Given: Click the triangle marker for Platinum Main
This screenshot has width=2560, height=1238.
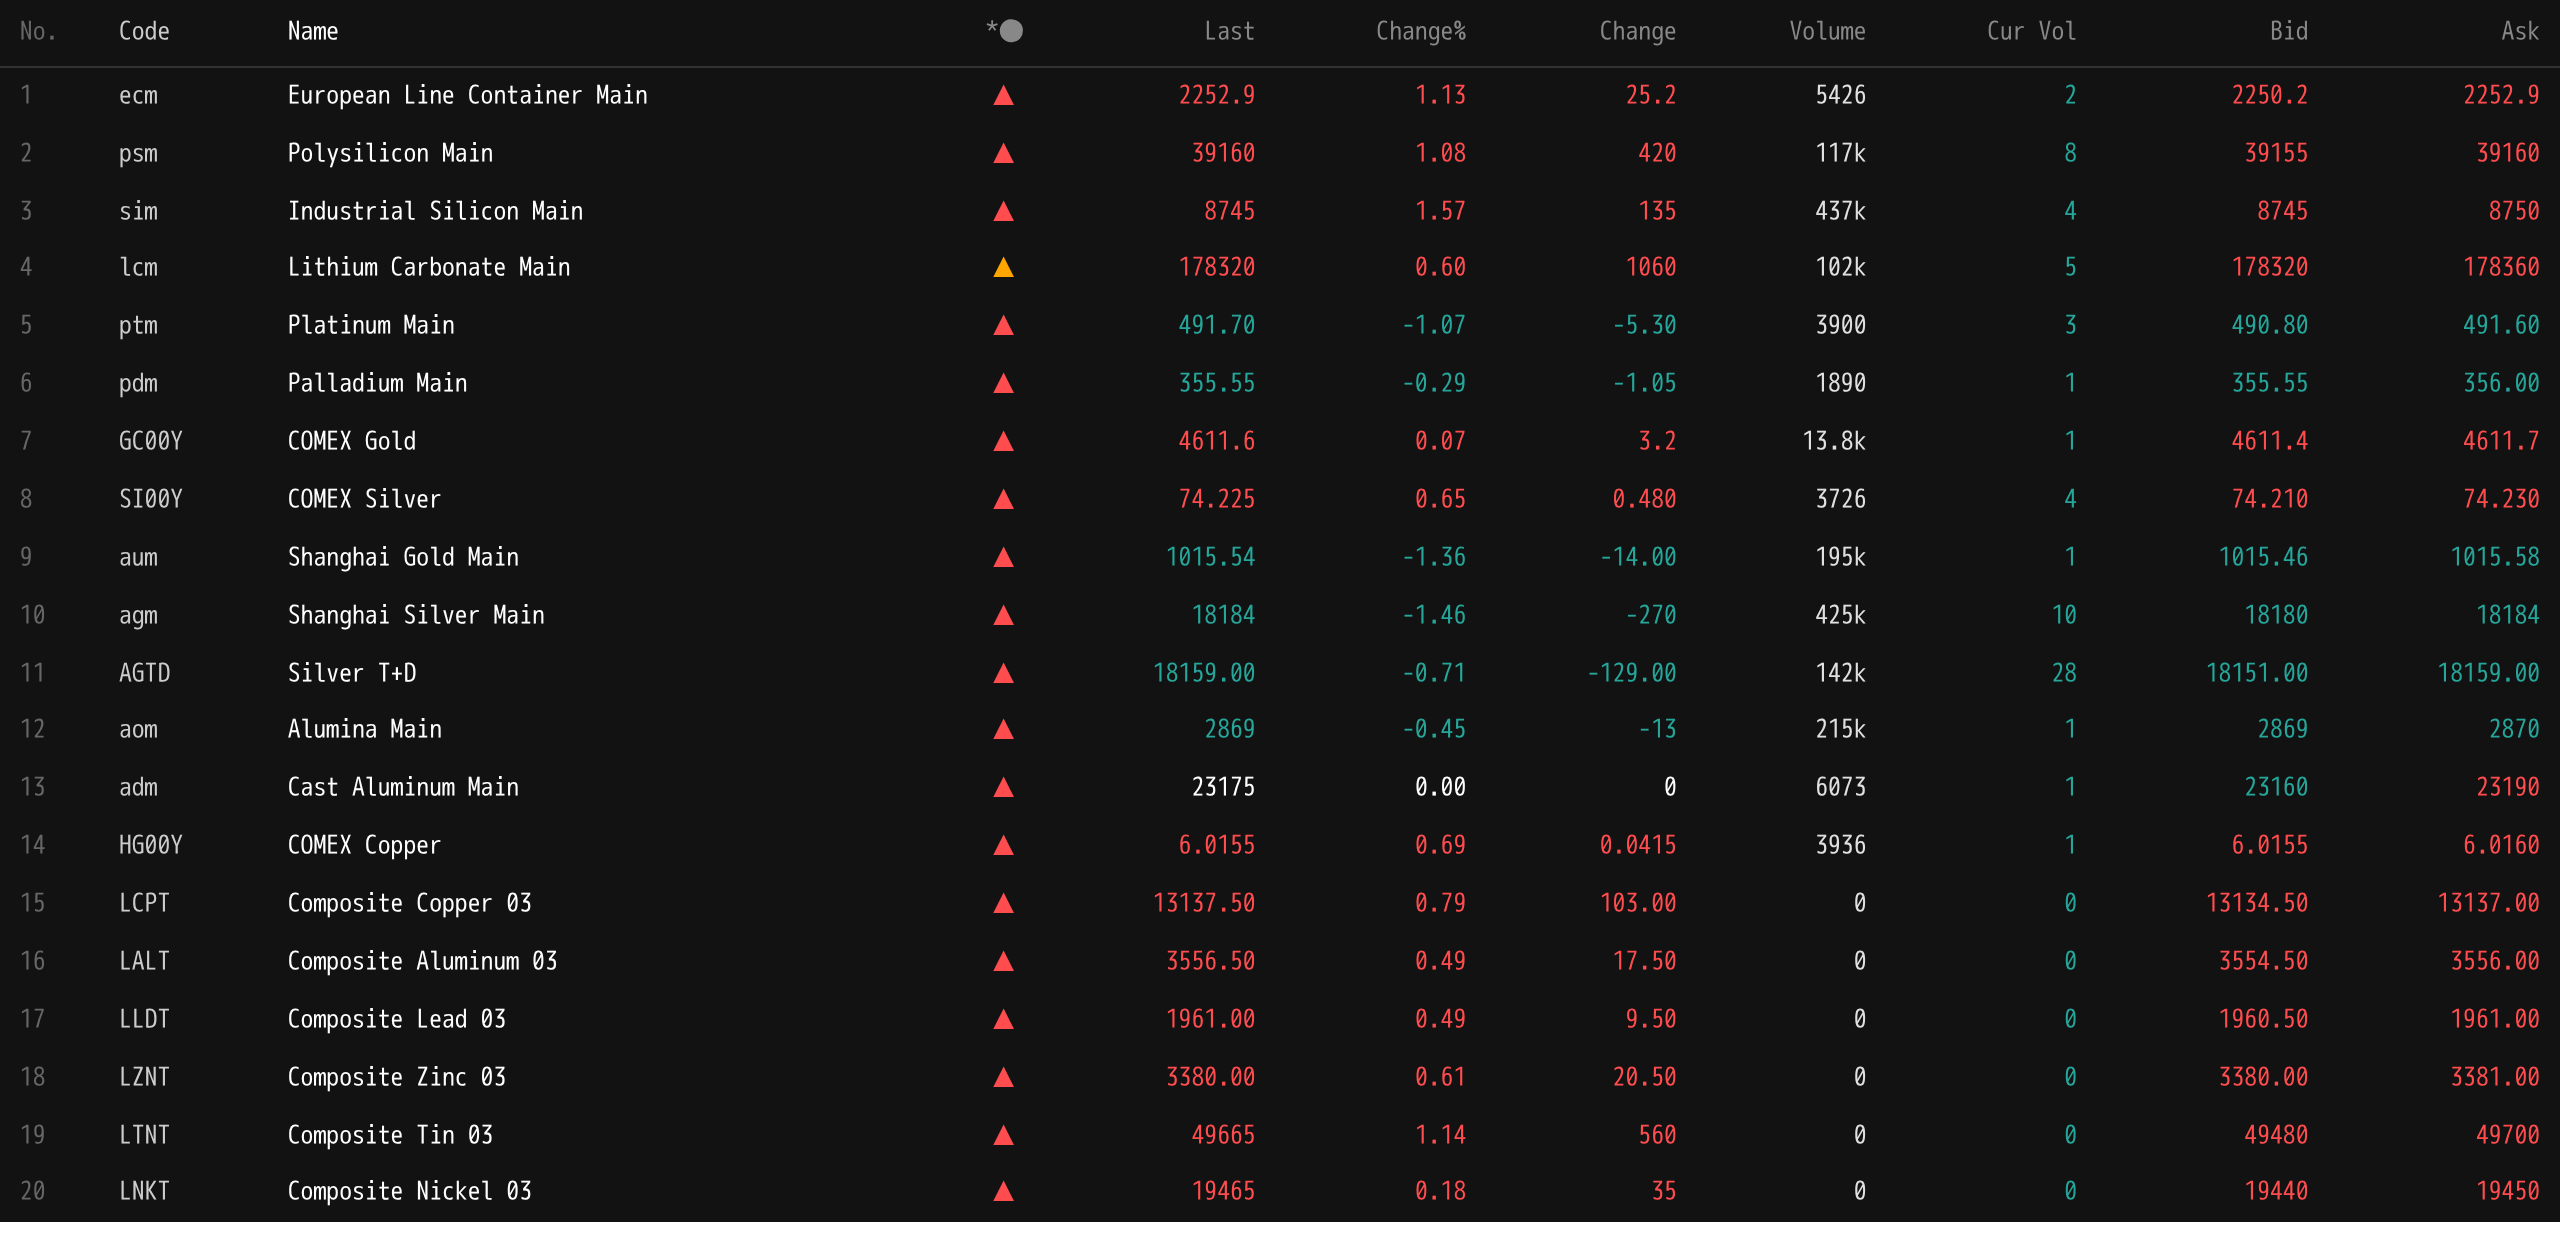Looking at the screenshot, I should 1003,326.
